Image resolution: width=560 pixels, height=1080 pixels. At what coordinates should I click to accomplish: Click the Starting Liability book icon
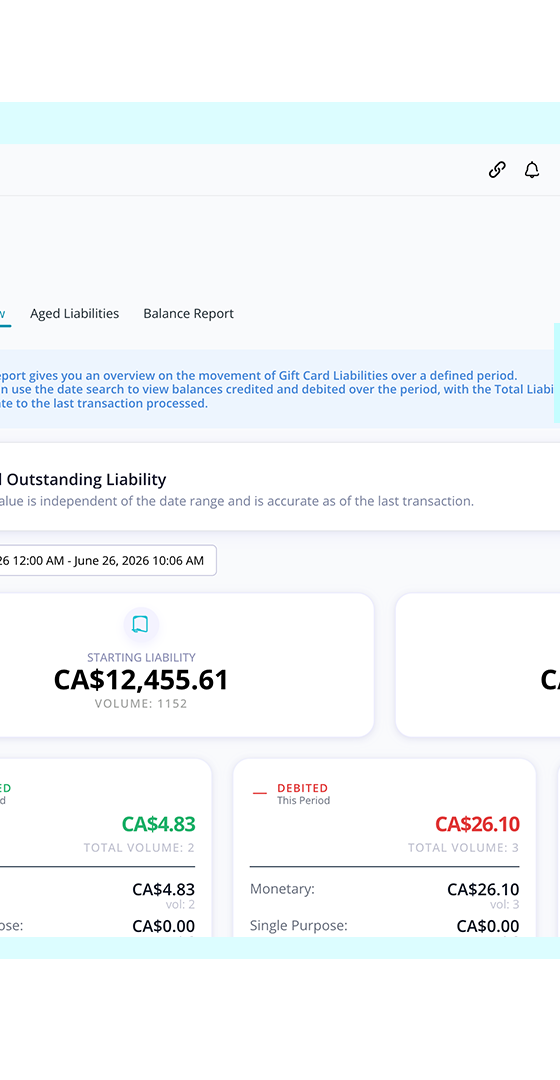[x=141, y=625]
